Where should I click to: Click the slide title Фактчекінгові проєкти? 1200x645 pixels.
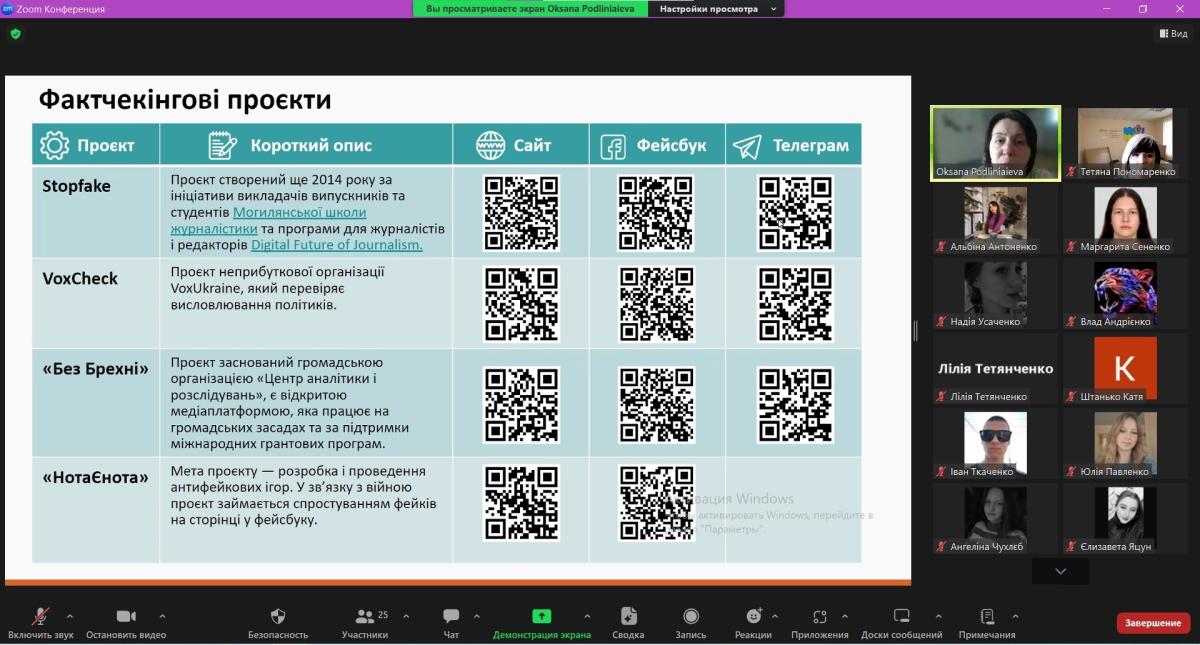(185, 100)
